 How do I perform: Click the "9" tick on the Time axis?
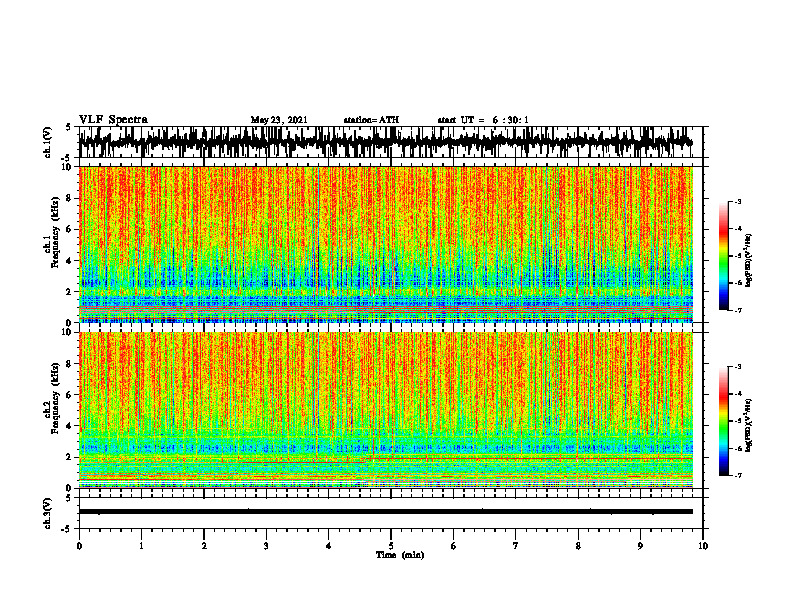[x=640, y=546]
